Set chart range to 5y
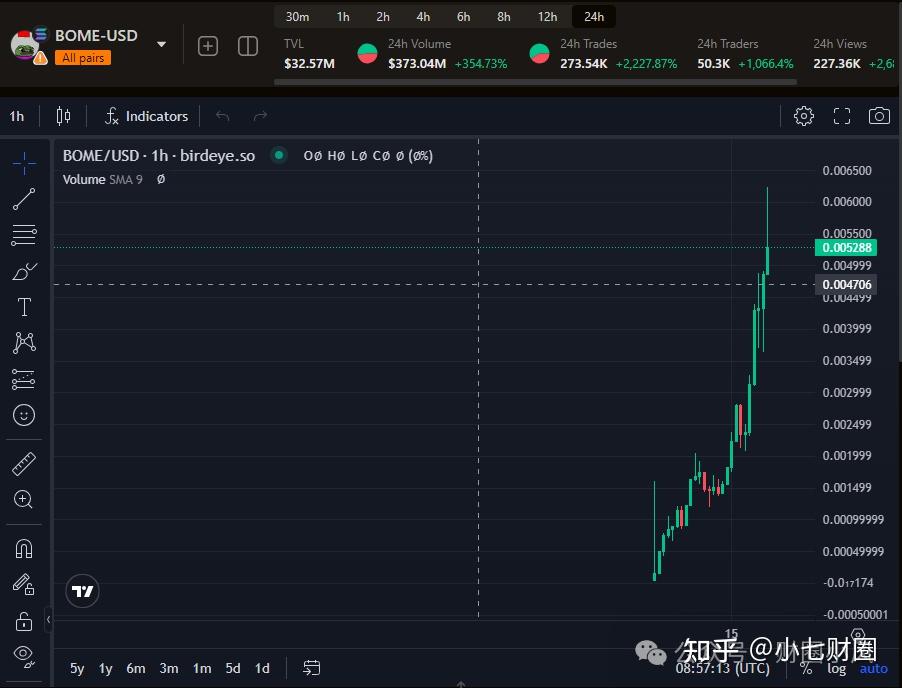902x688 pixels. [77, 668]
